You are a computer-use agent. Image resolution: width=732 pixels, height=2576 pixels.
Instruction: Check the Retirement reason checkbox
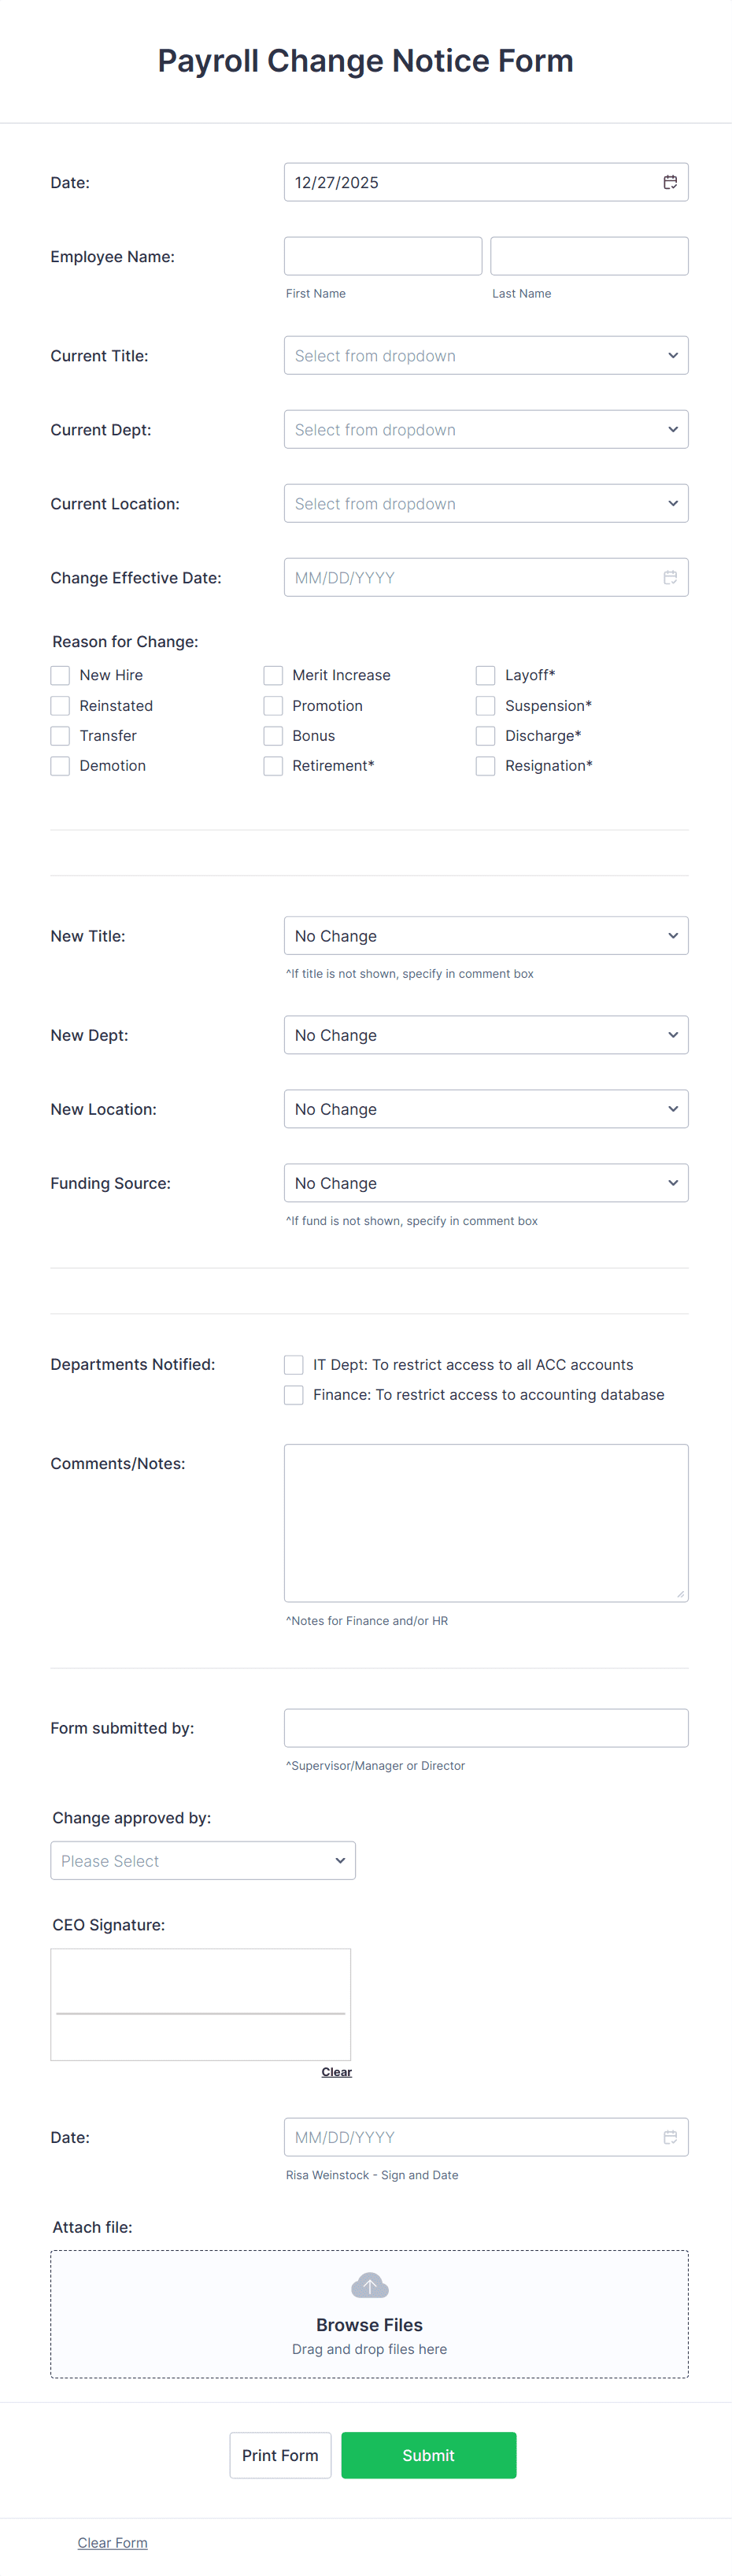click(x=272, y=765)
